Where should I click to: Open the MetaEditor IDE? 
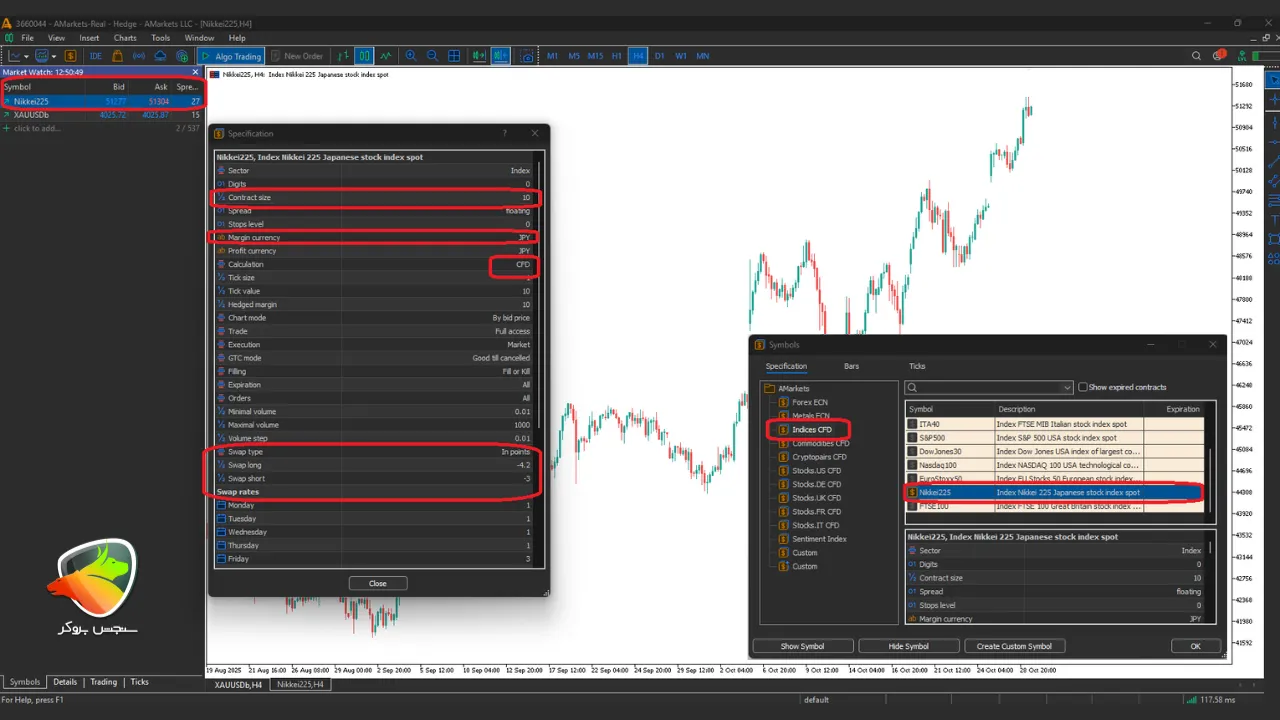pos(95,56)
